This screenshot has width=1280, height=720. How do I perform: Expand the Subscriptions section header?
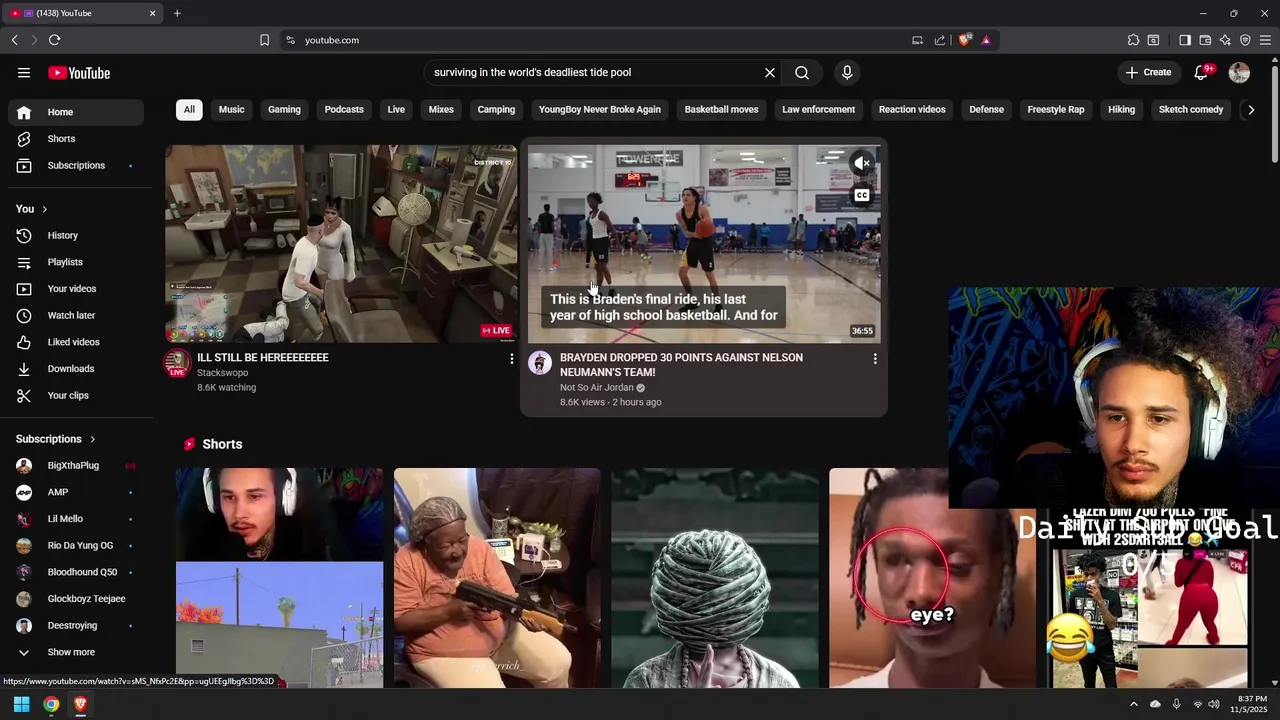pyautogui.click(x=56, y=439)
